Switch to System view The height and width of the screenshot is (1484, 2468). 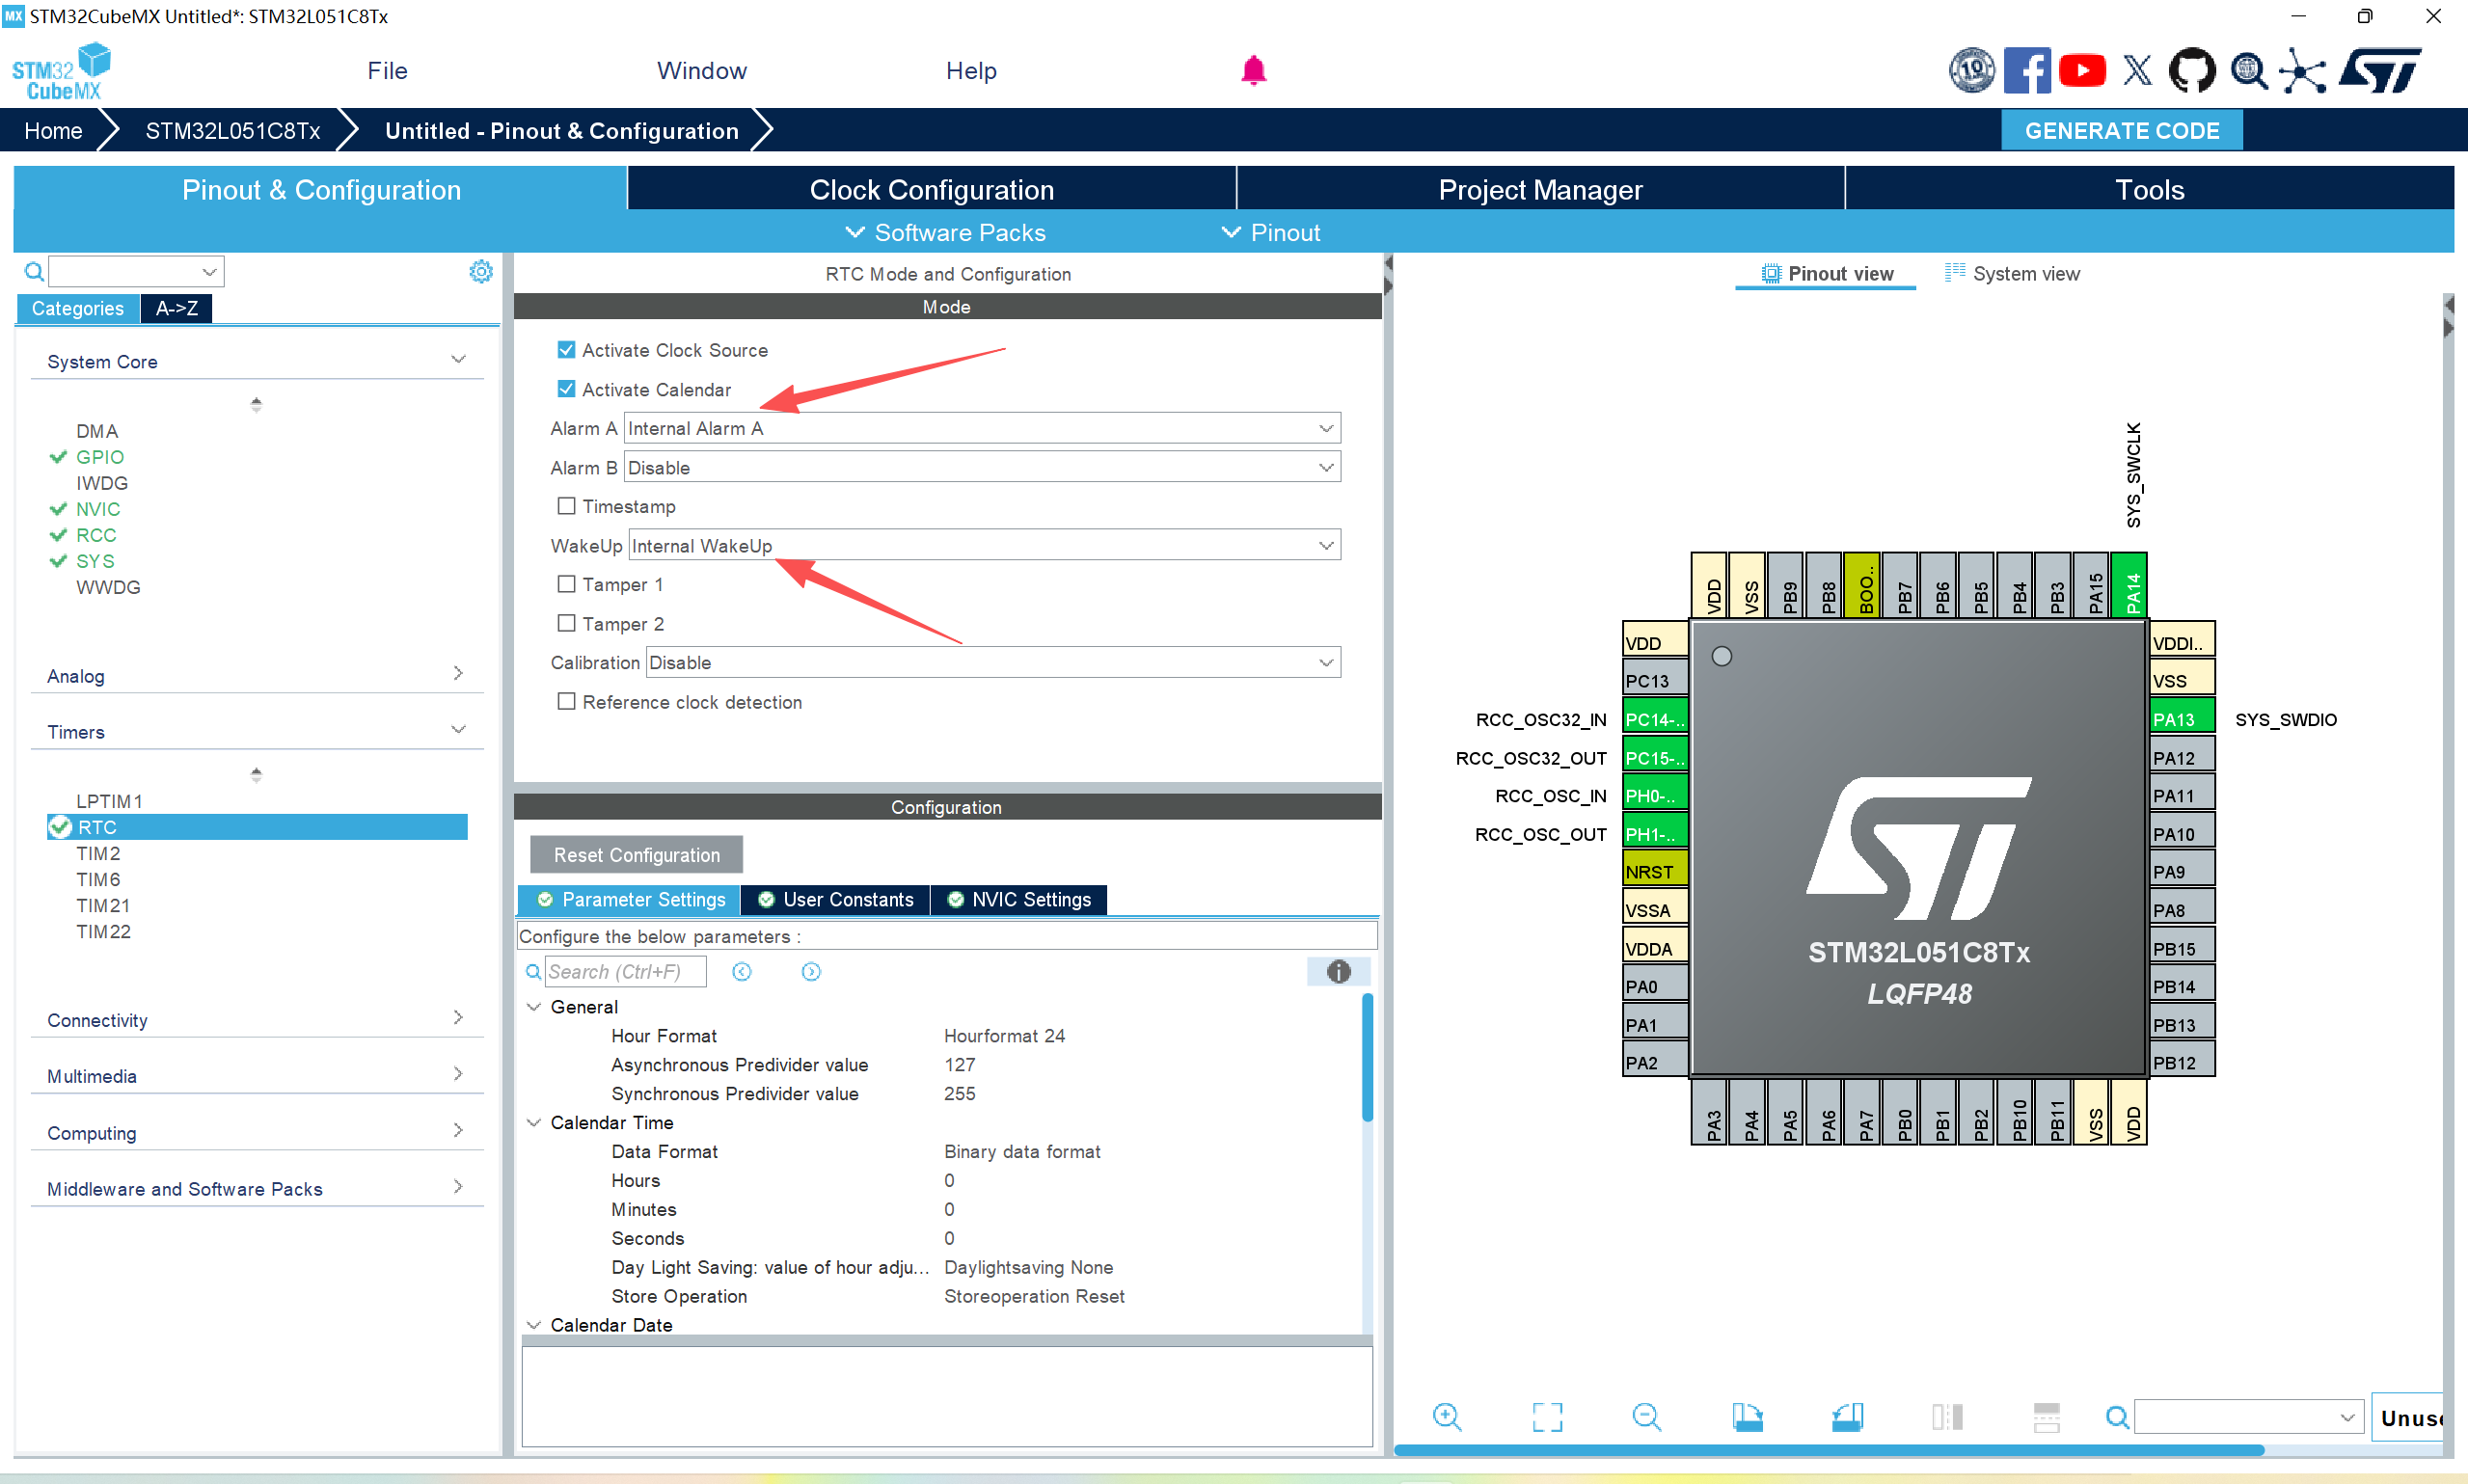pyautogui.click(x=2012, y=273)
